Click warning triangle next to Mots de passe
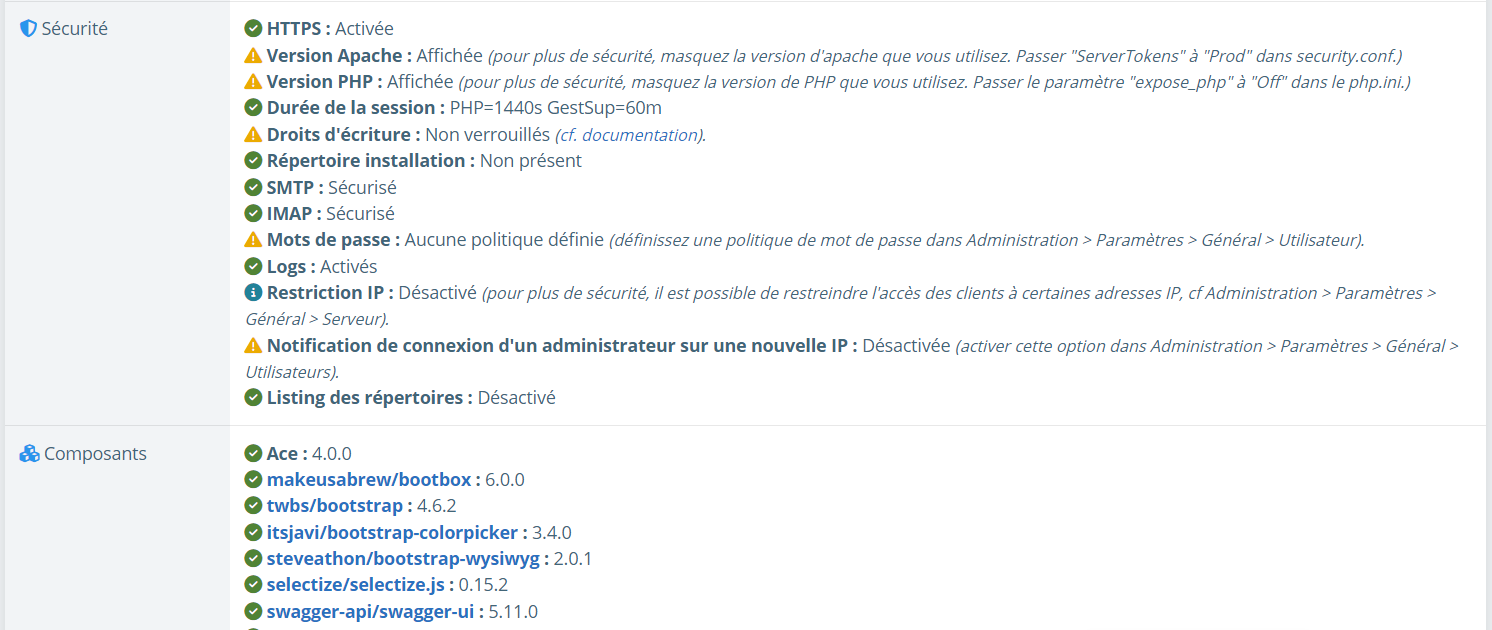The width and height of the screenshot is (1492, 630). click(254, 240)
